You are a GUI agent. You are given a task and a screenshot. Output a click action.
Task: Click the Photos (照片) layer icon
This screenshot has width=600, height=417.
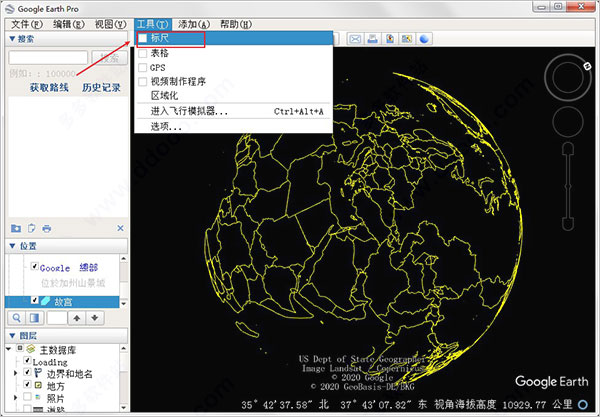(38, 397)
